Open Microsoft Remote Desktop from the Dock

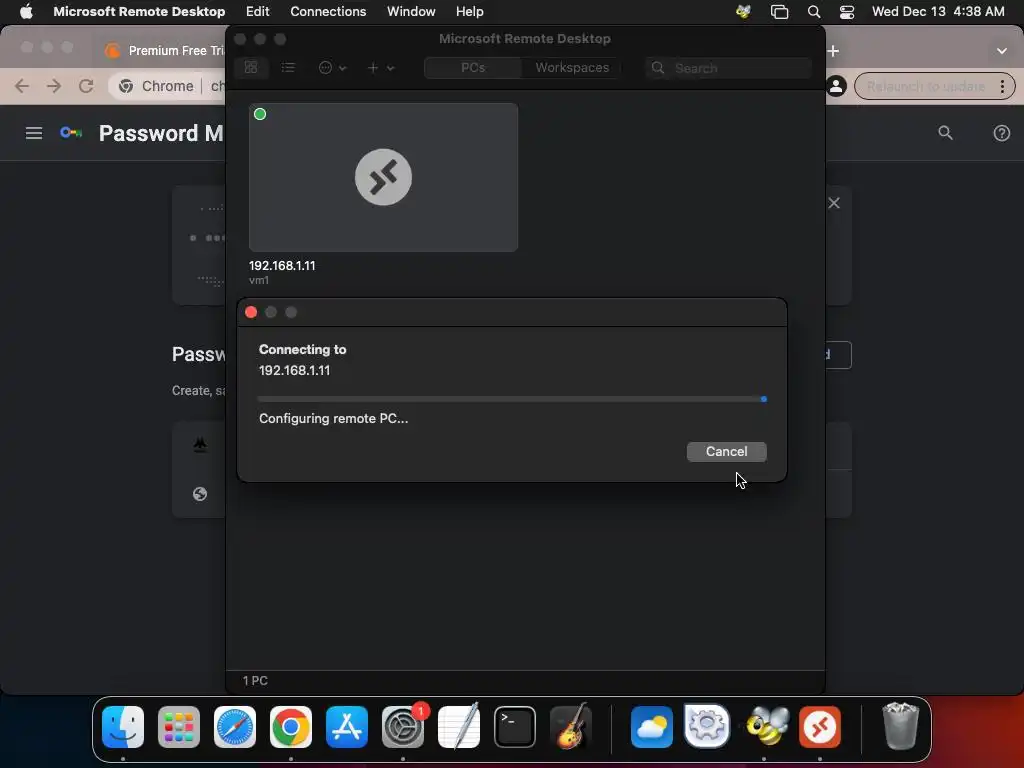(x=820, y=727)
